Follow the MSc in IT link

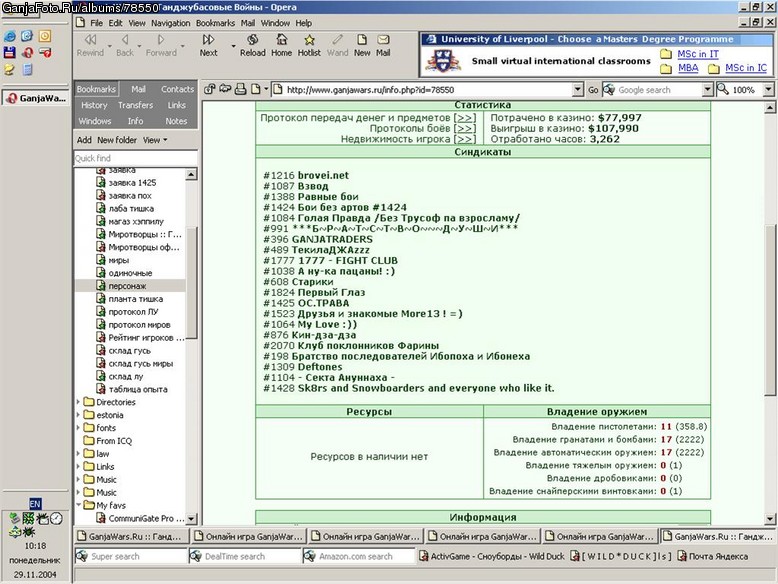click(x=698, y=54)
